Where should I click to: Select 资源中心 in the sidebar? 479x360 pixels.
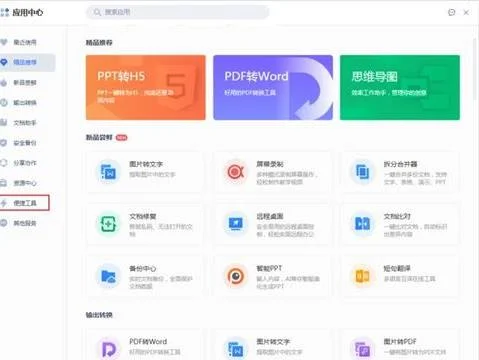[25, 183]
